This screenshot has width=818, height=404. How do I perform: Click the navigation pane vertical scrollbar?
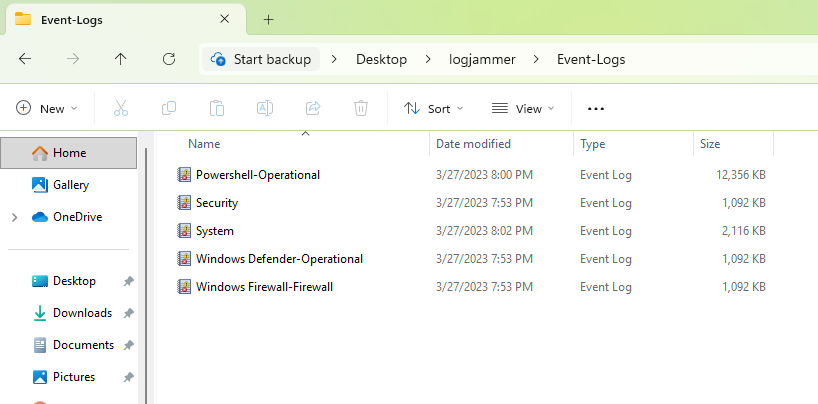click(146, 277)
